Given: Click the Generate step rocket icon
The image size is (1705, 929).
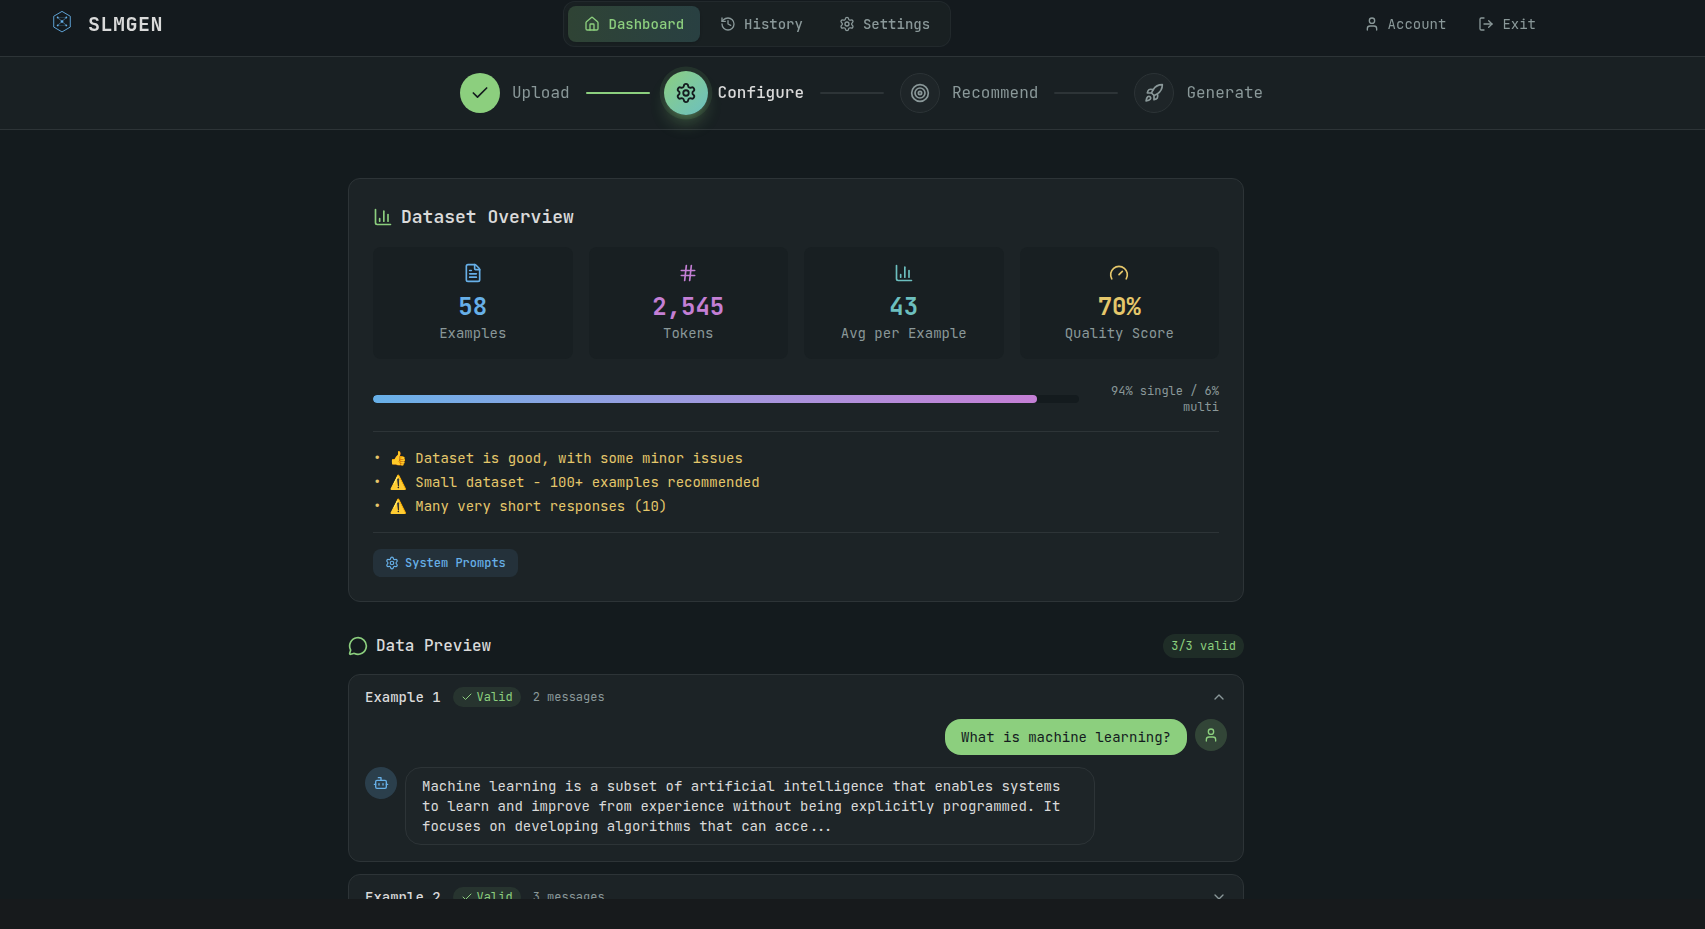Looking at the screenshot, I should click(x=1154, y=92).
